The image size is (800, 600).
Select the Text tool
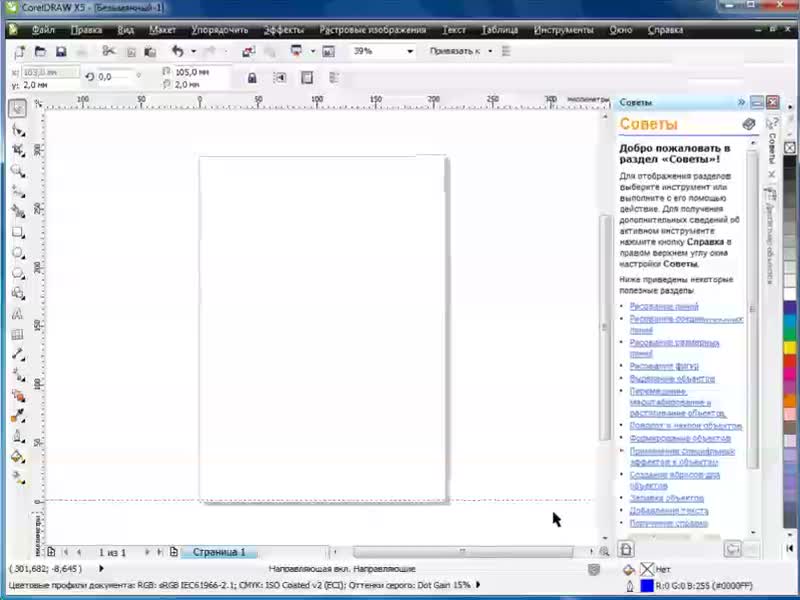click(18, 314)
